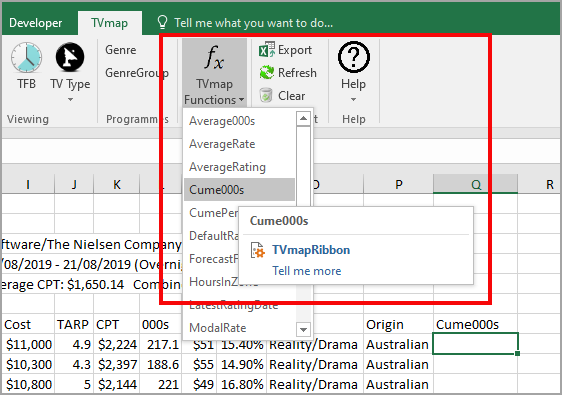The height and width of the screenshot is (395, 562).
Task: Click the Cume000s header cell in column Q
Action: click(x=475, y=324)
